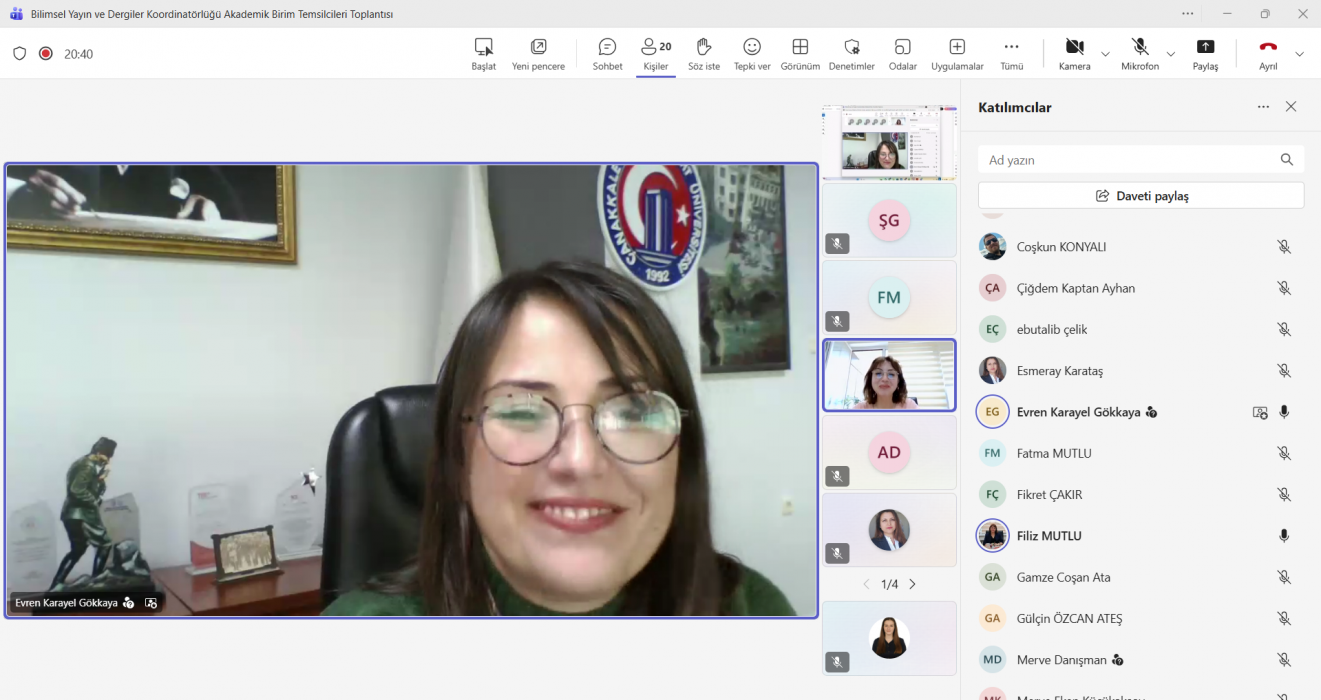Open the dropdown arrow beside Ayrıl

point(1299,54)
